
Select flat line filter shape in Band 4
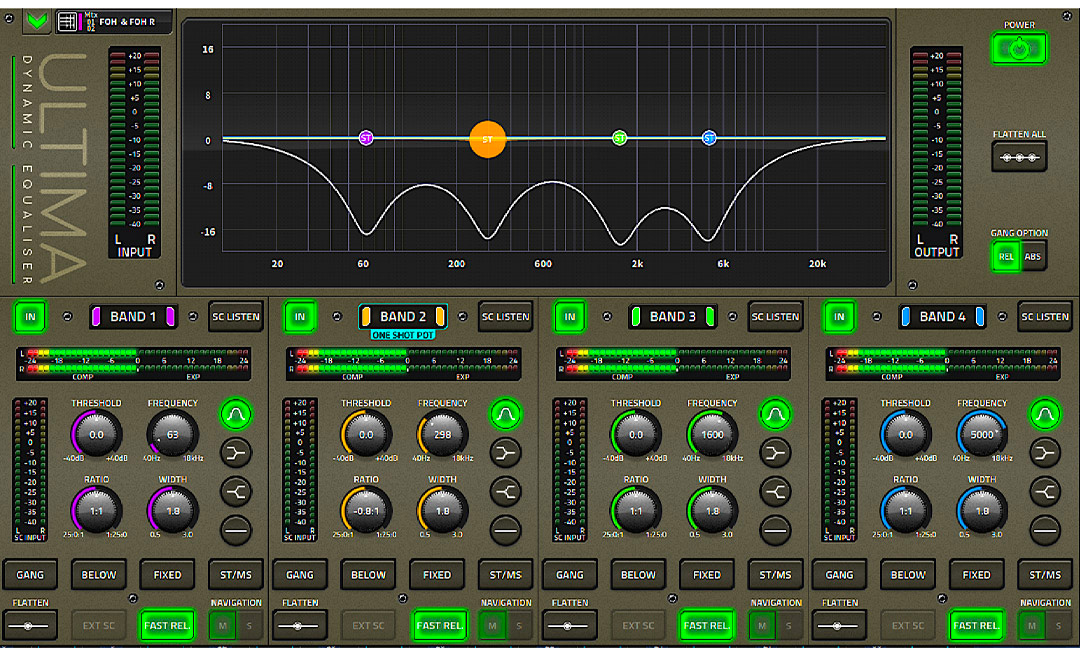(1045, 529)
